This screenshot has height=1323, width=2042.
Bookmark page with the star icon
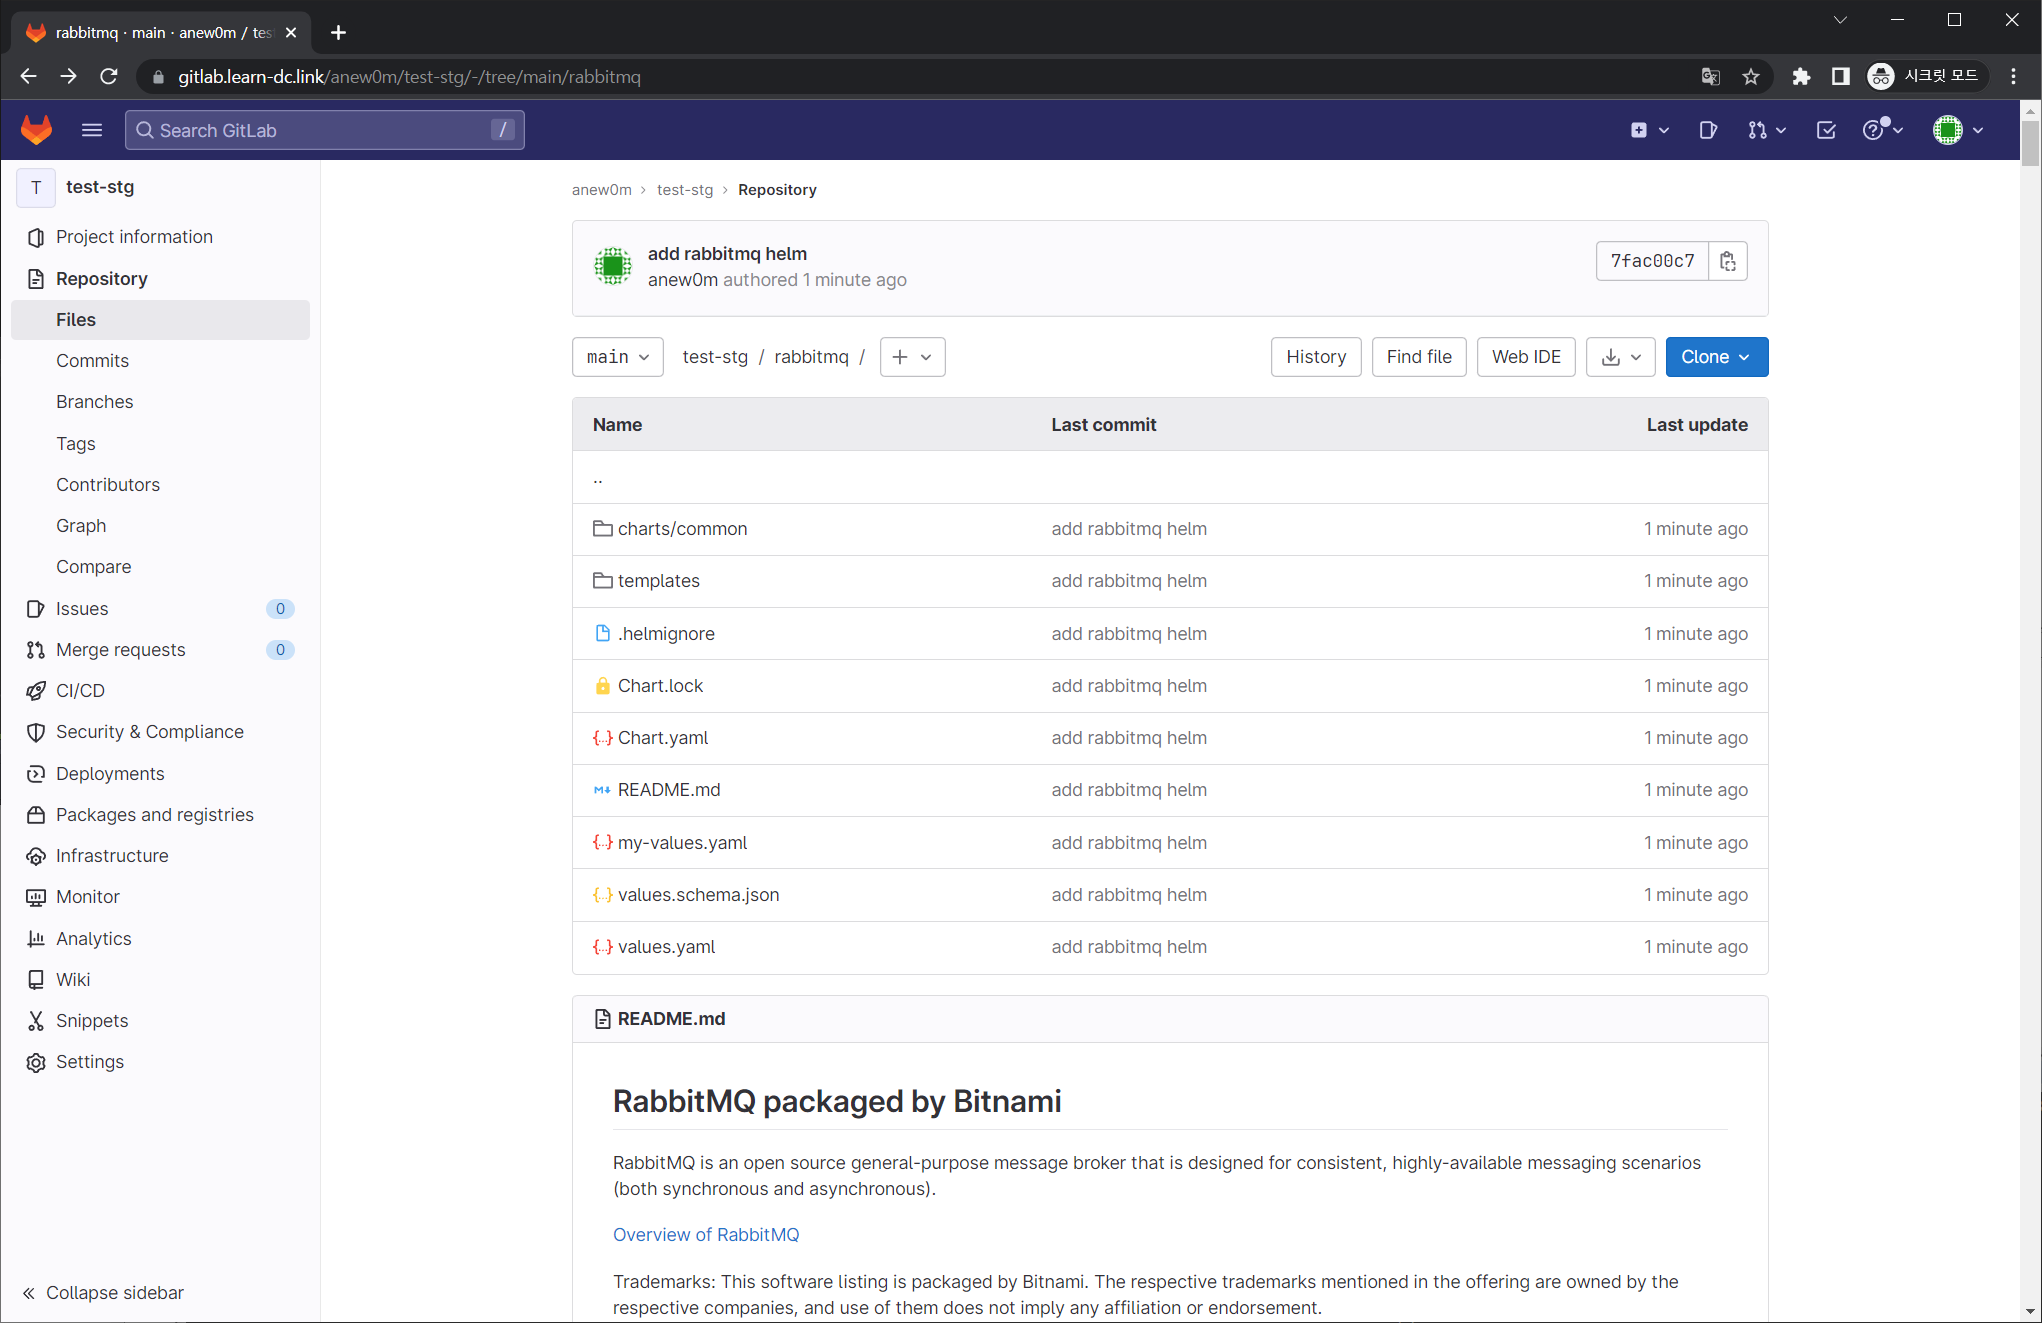(1750, 77)
